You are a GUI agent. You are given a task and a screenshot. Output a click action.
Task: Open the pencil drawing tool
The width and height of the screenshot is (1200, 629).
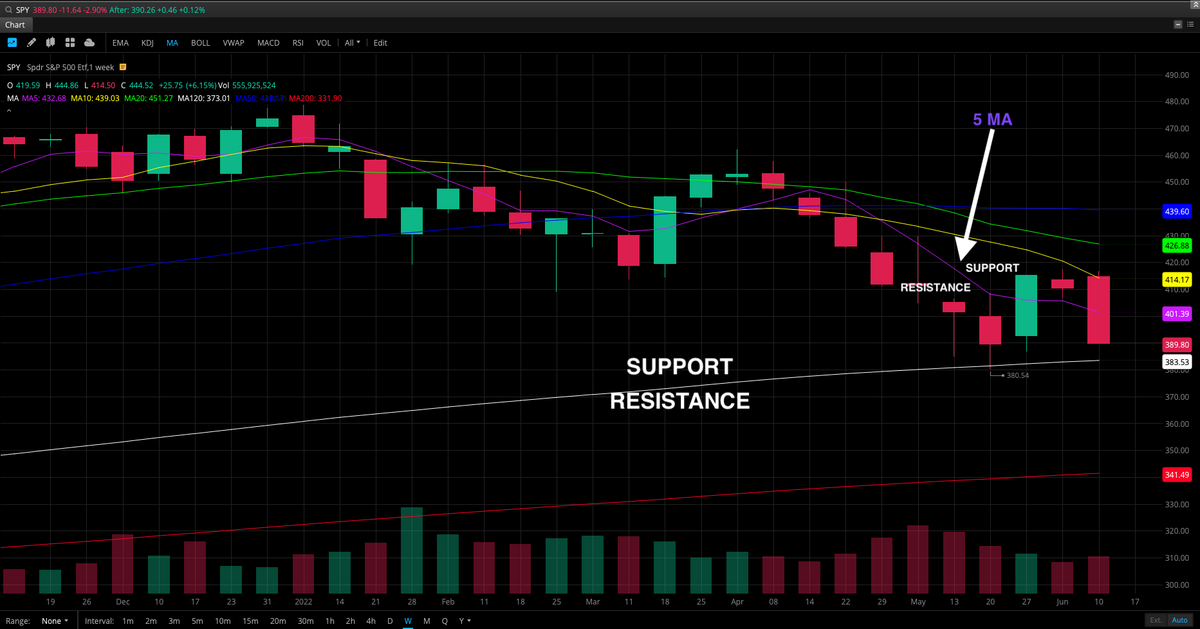31,43
